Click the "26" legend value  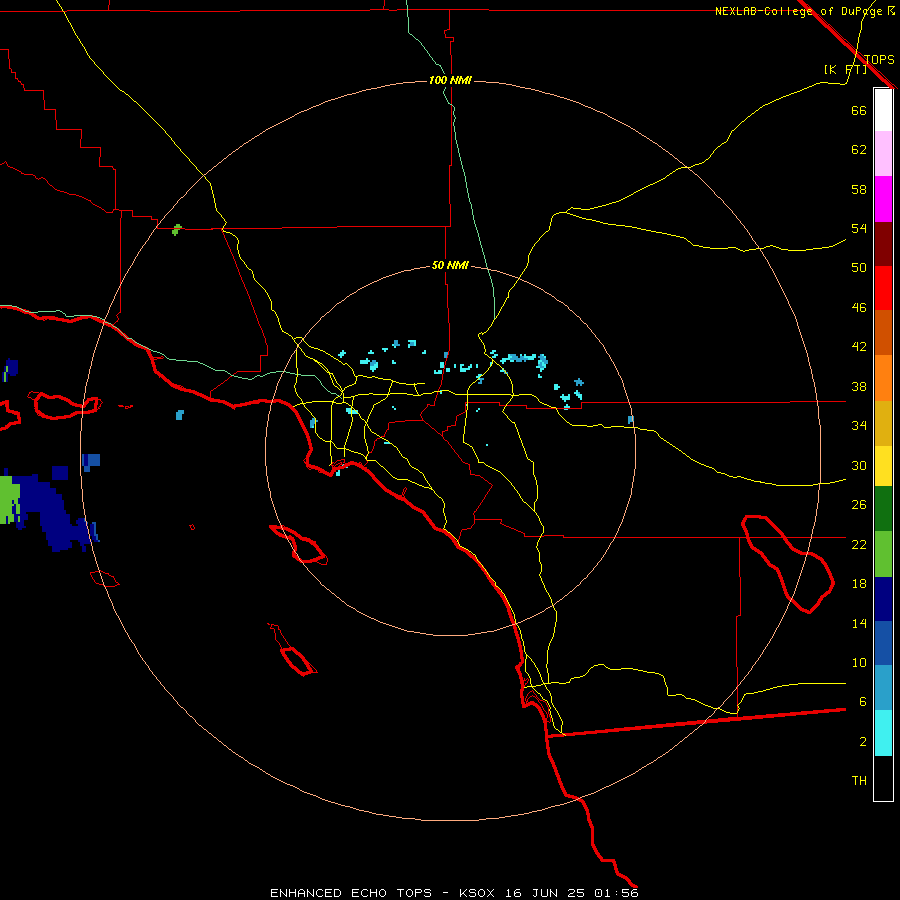[x=859, y=505]
